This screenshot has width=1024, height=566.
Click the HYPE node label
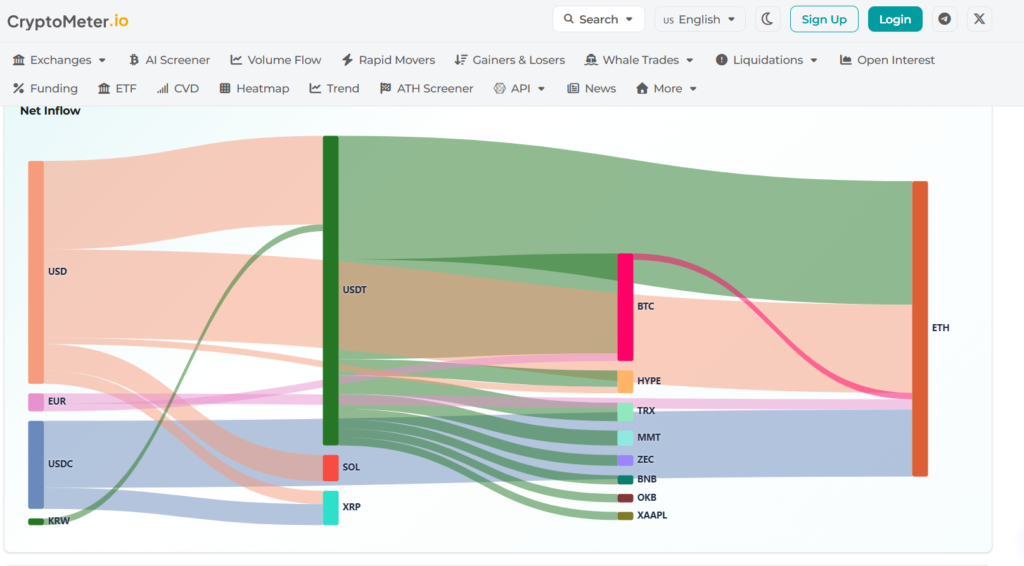coord(649,381)
